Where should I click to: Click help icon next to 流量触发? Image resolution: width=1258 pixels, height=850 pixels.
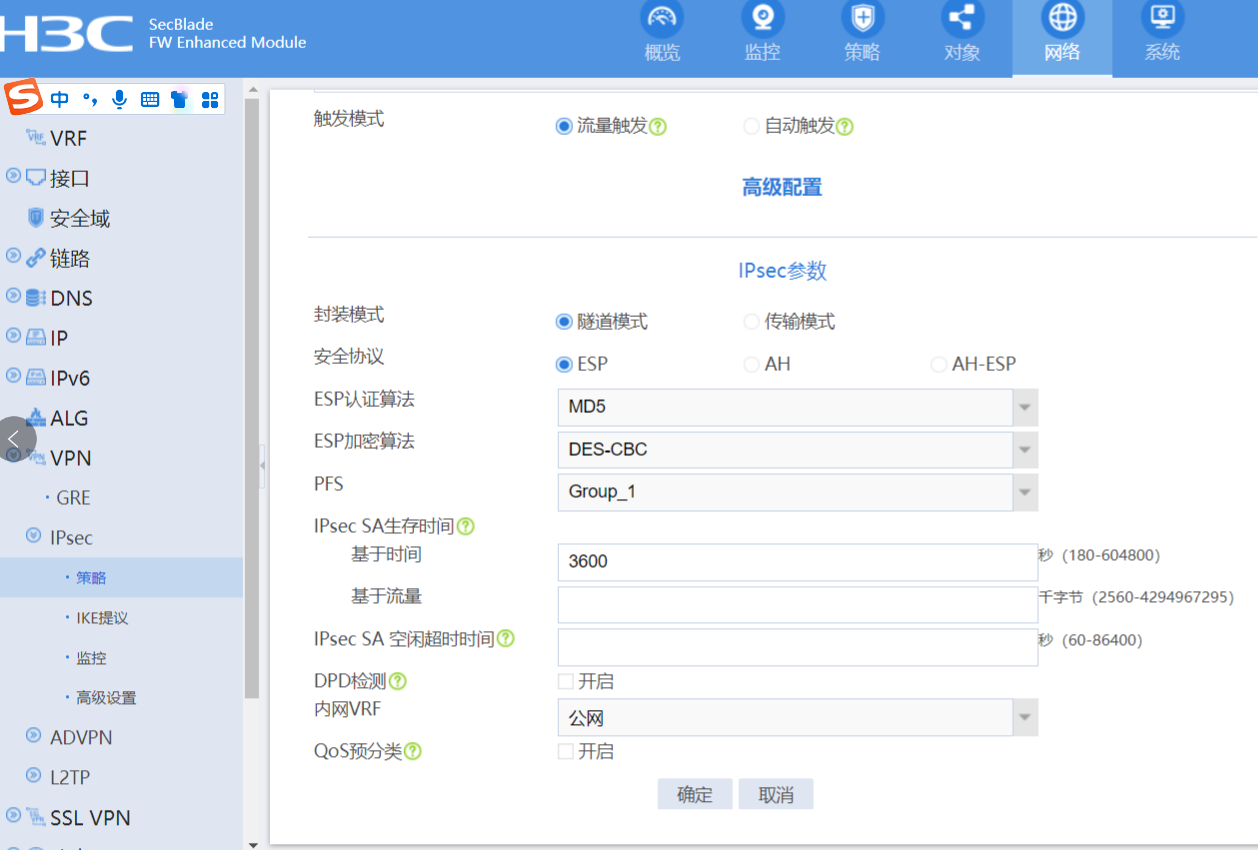point(658,127)
